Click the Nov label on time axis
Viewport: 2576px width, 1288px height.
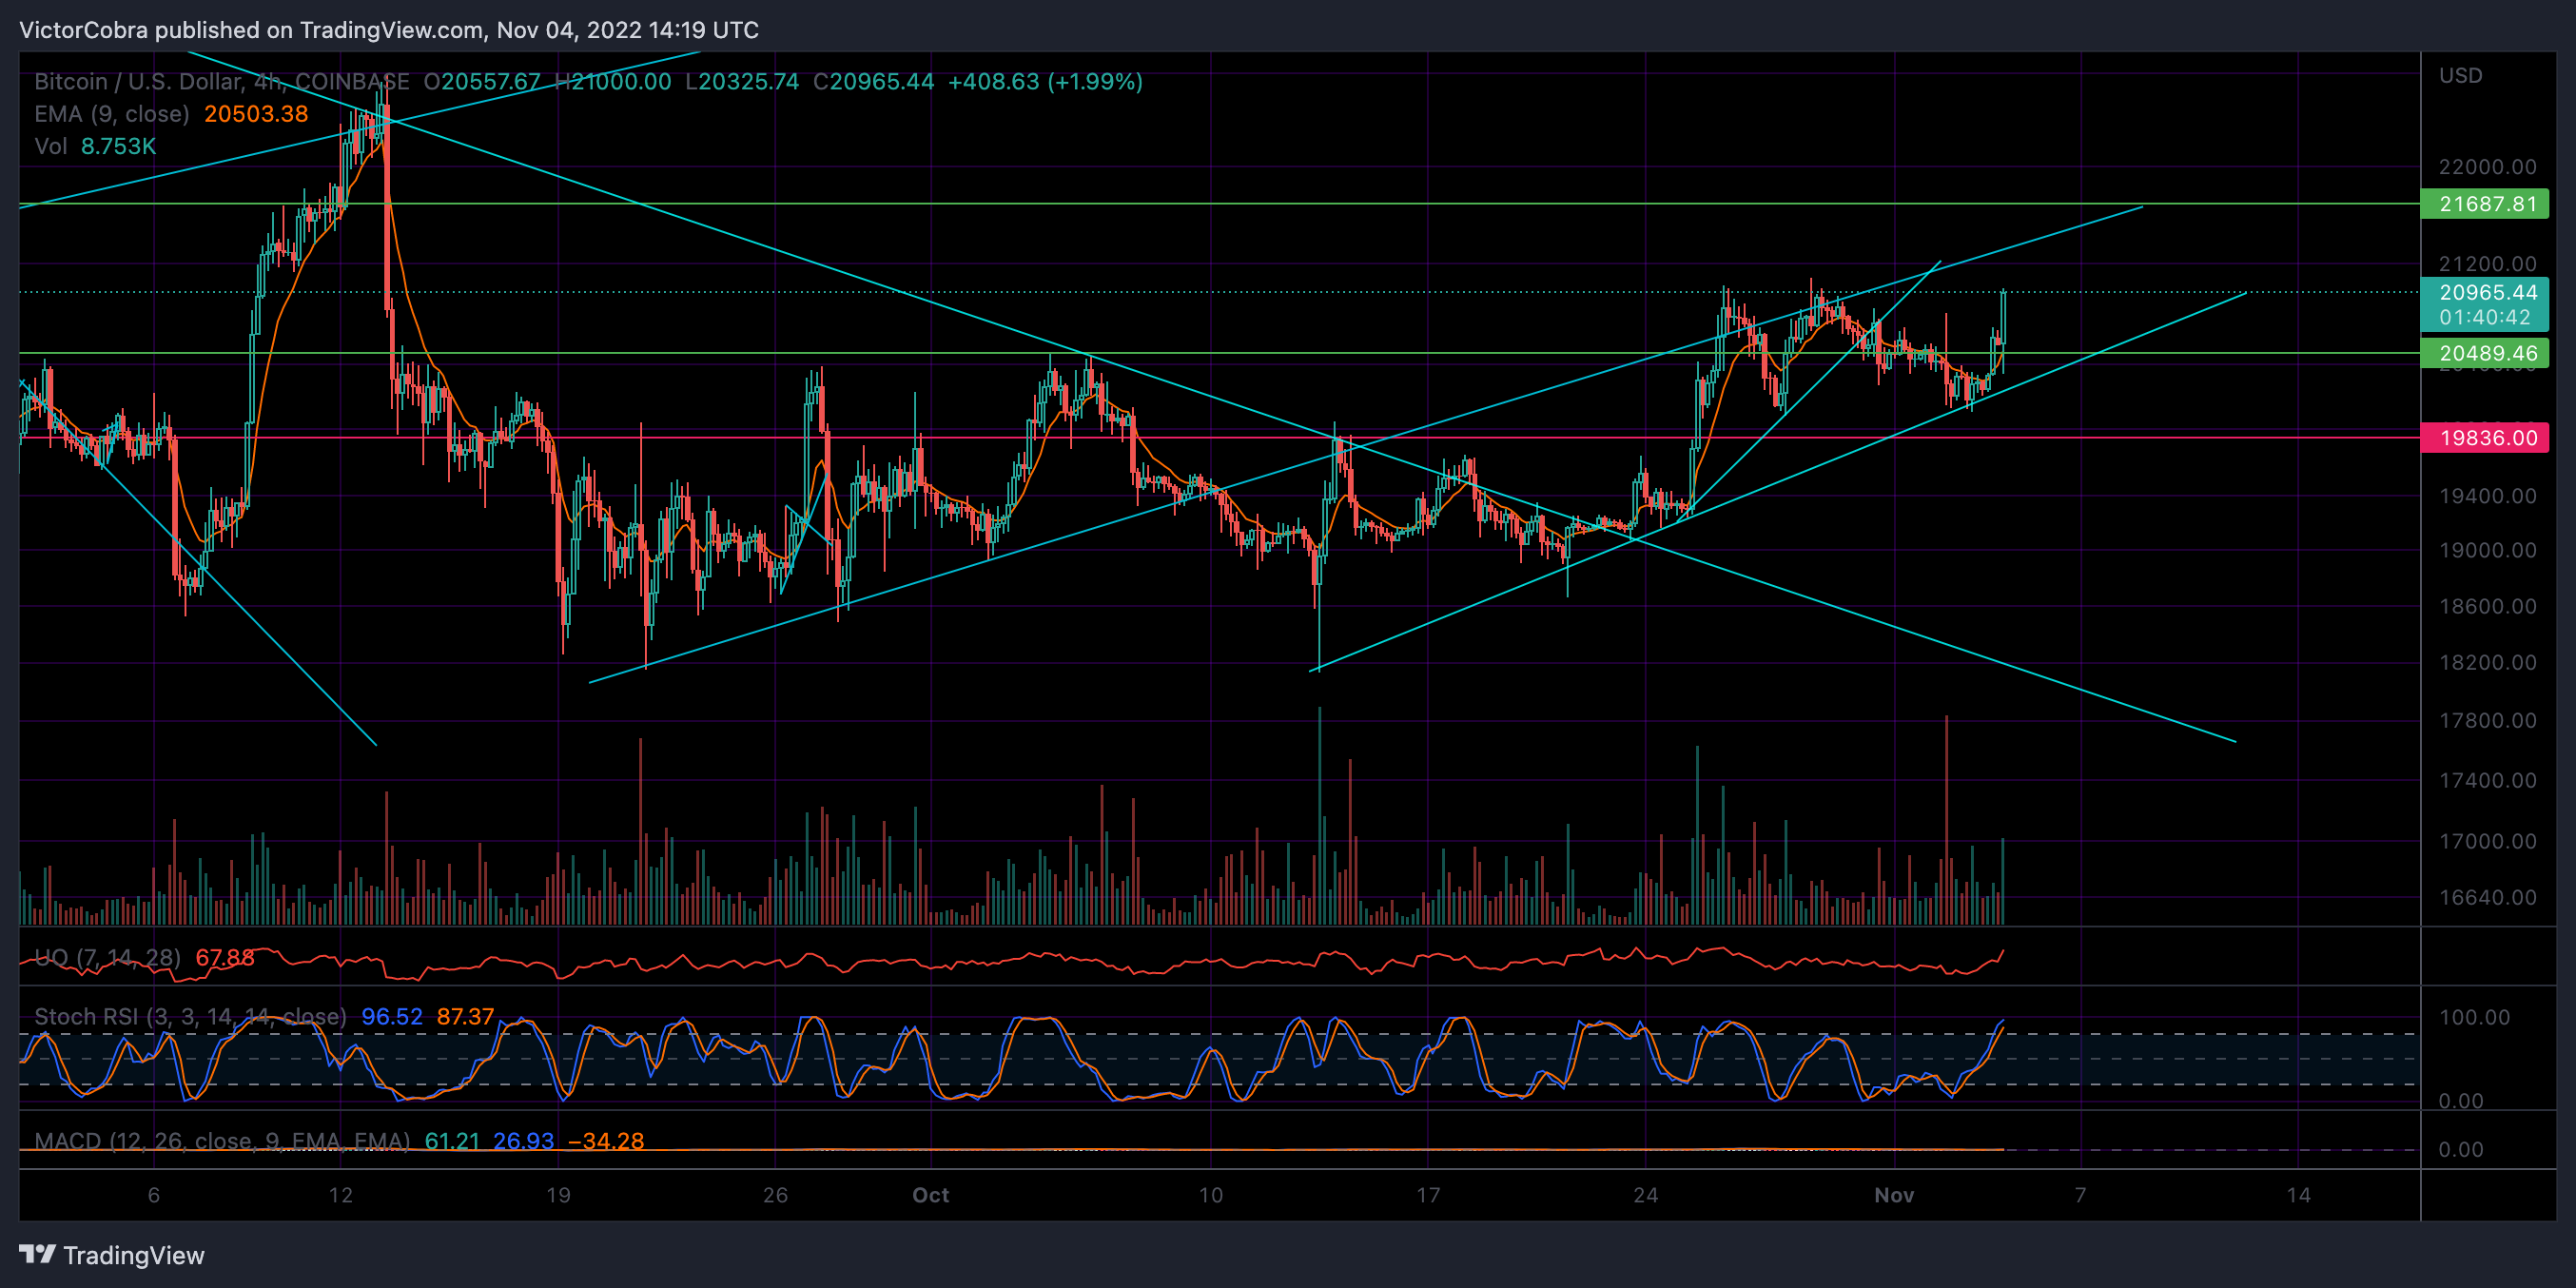tap(1894, 1195)
